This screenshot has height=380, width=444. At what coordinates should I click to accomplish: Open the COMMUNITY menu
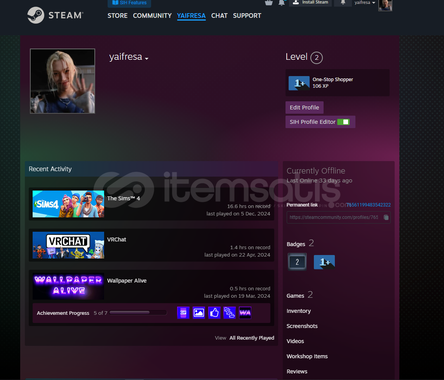click(x=152, y=16)
